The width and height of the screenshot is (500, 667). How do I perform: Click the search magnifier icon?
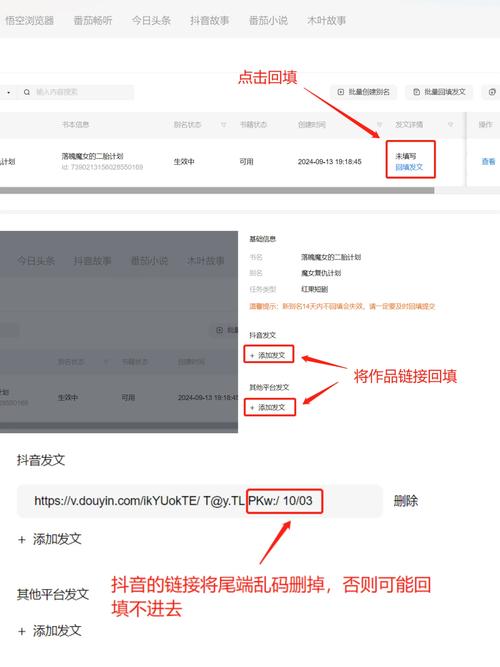[x=27, y=92]
